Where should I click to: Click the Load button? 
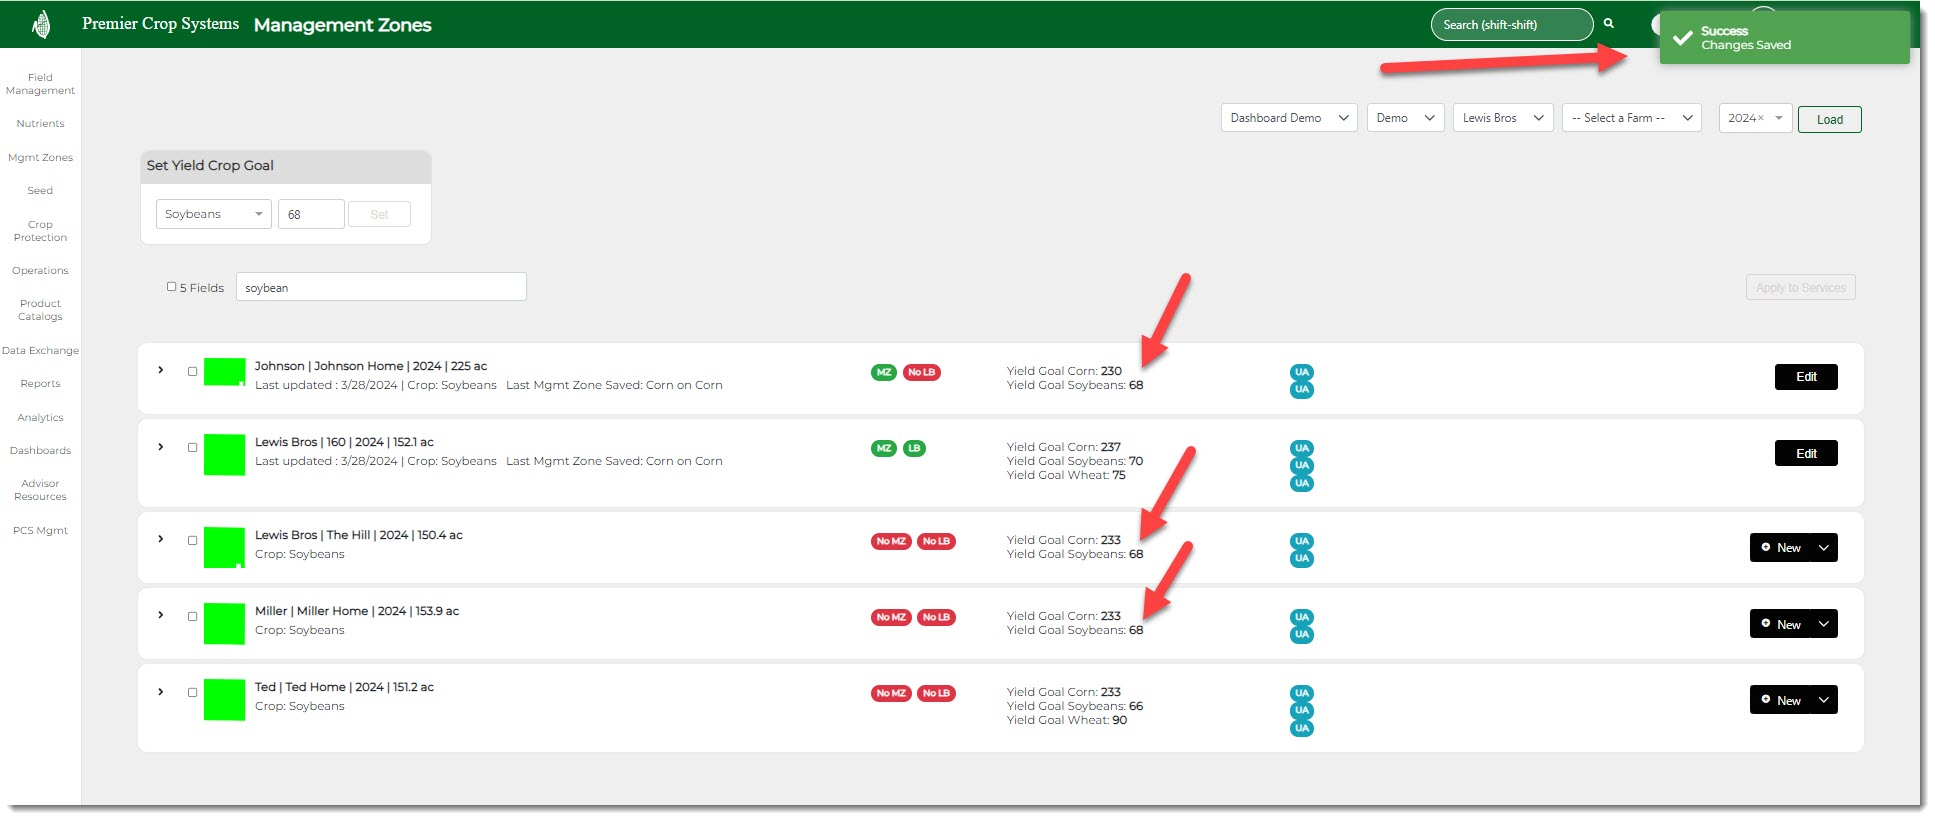1829,119
